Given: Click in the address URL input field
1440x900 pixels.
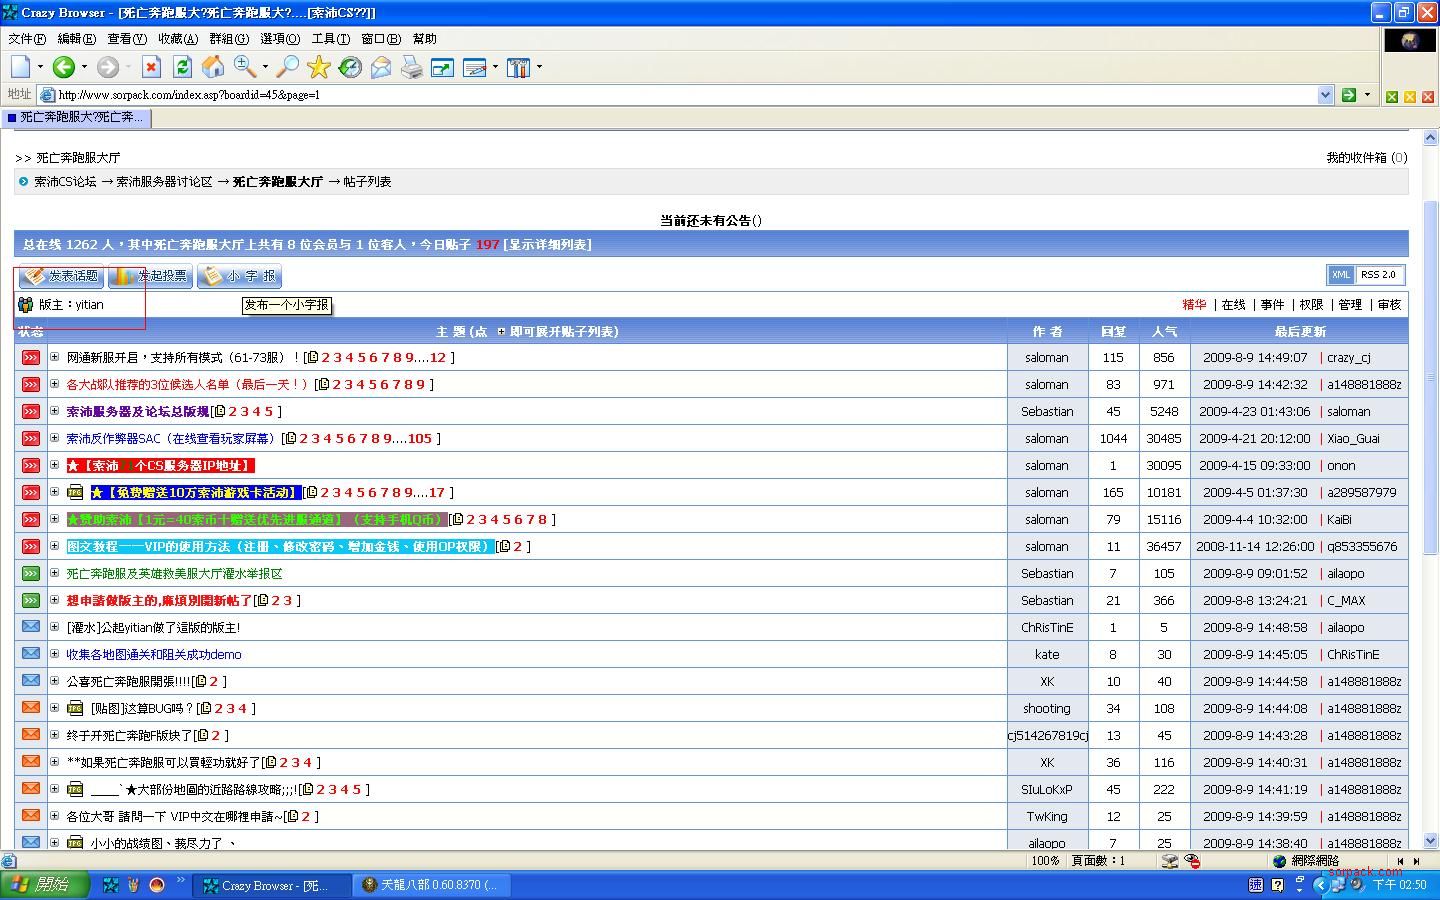Looking at the screenshot, I should (680, 95).
